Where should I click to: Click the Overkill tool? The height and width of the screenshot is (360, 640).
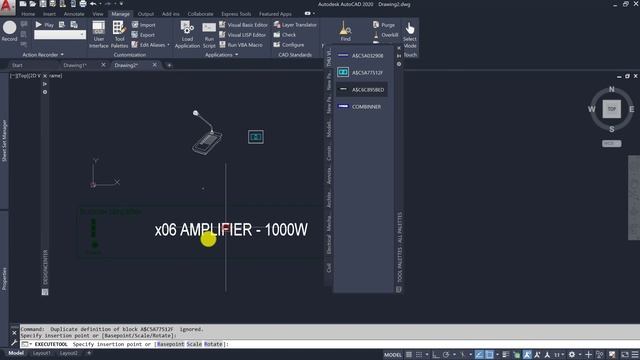(386, 35)
